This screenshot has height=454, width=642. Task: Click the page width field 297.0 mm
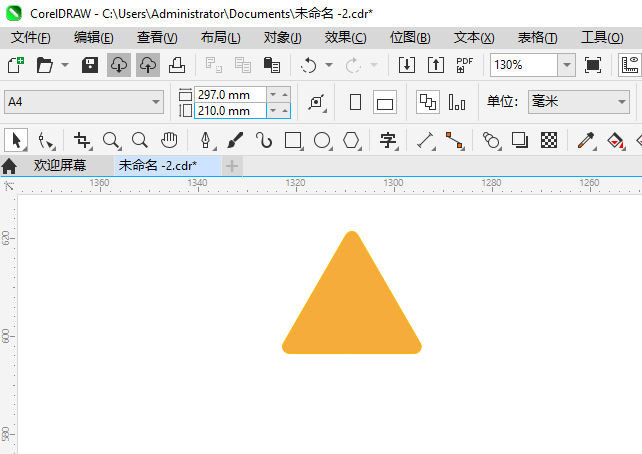[x=231, y=95]
